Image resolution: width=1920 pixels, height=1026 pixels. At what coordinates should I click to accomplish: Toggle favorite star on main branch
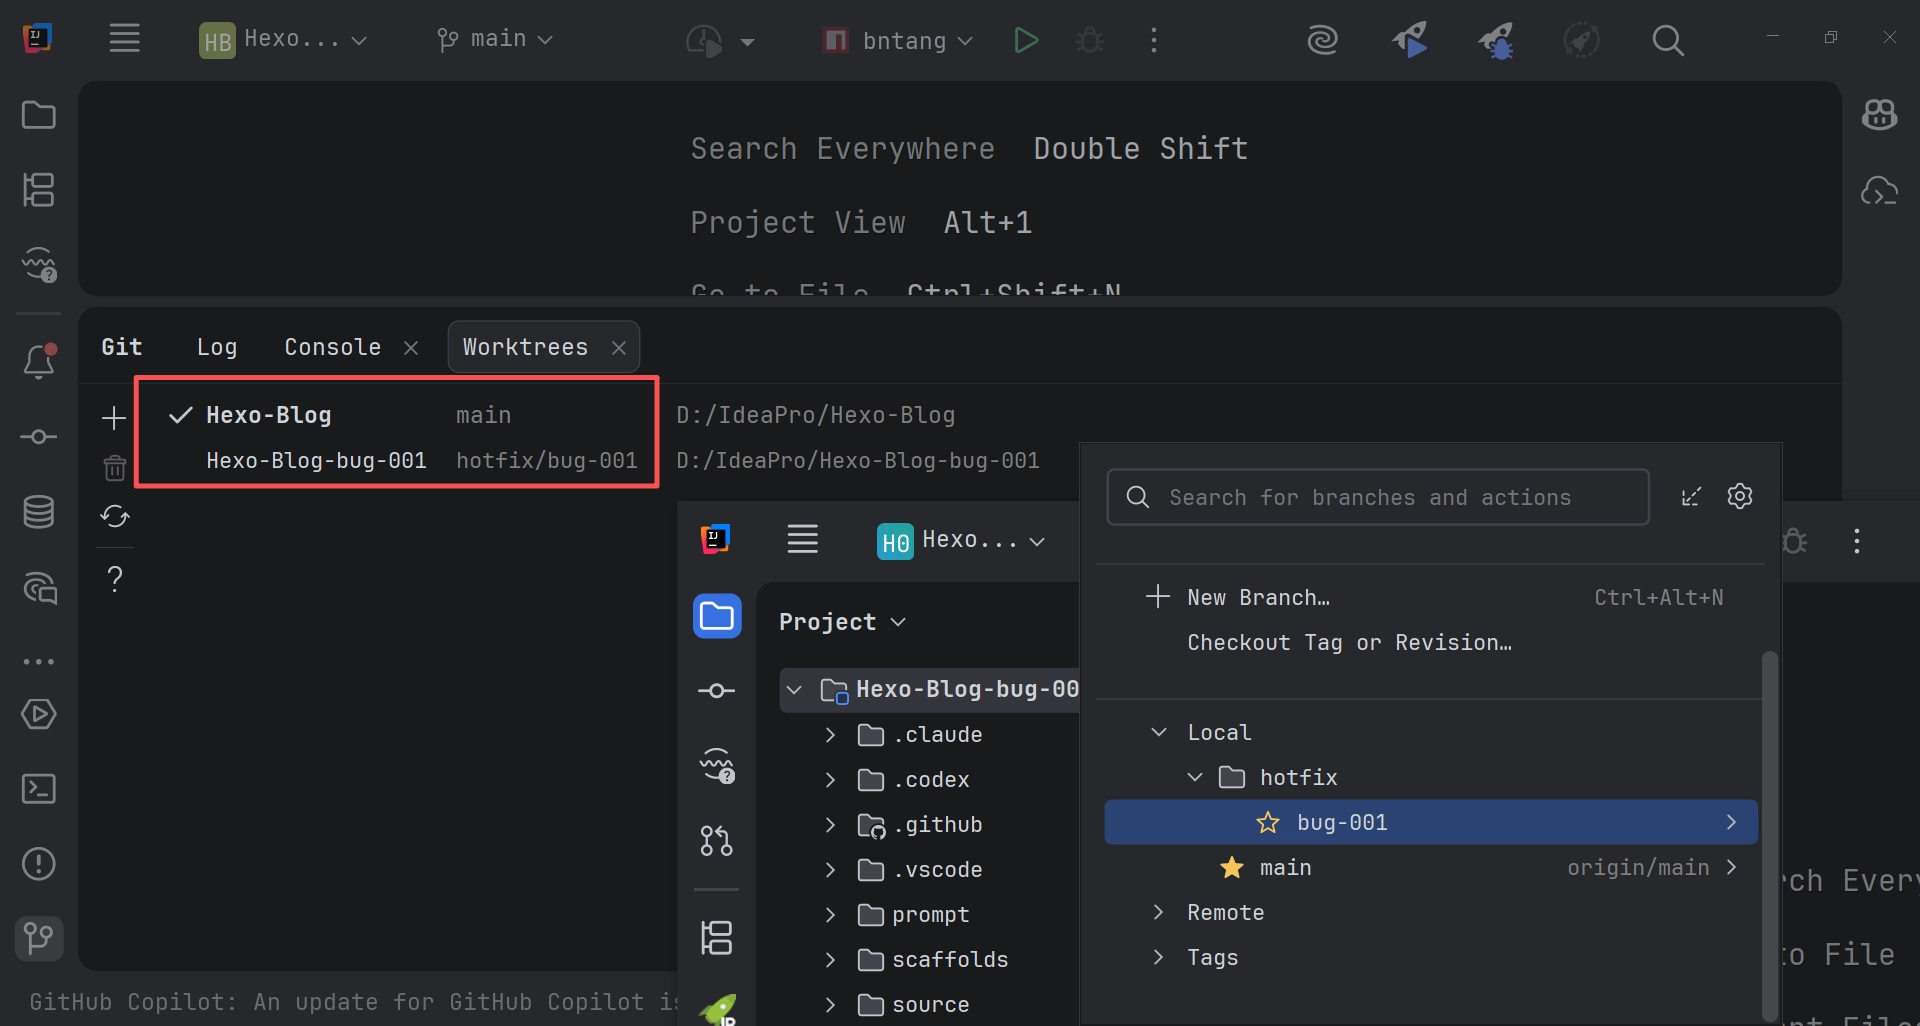[1232, 868]
